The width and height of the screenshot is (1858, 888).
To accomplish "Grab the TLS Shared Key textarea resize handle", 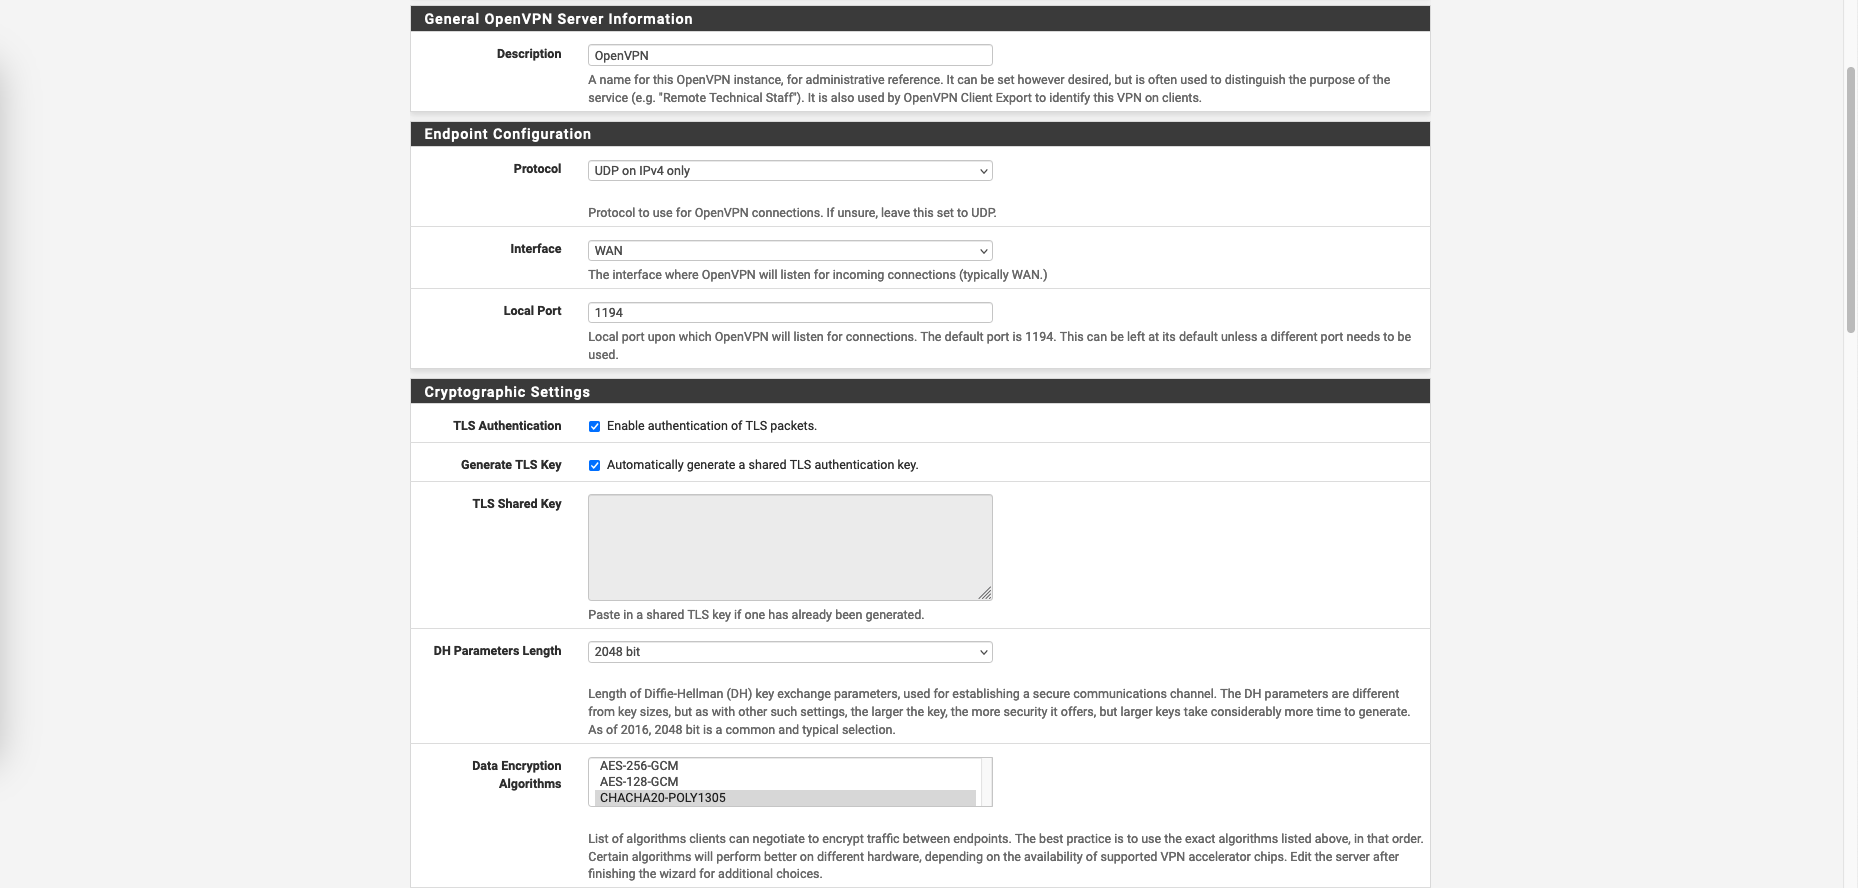I will coord(985,593).
